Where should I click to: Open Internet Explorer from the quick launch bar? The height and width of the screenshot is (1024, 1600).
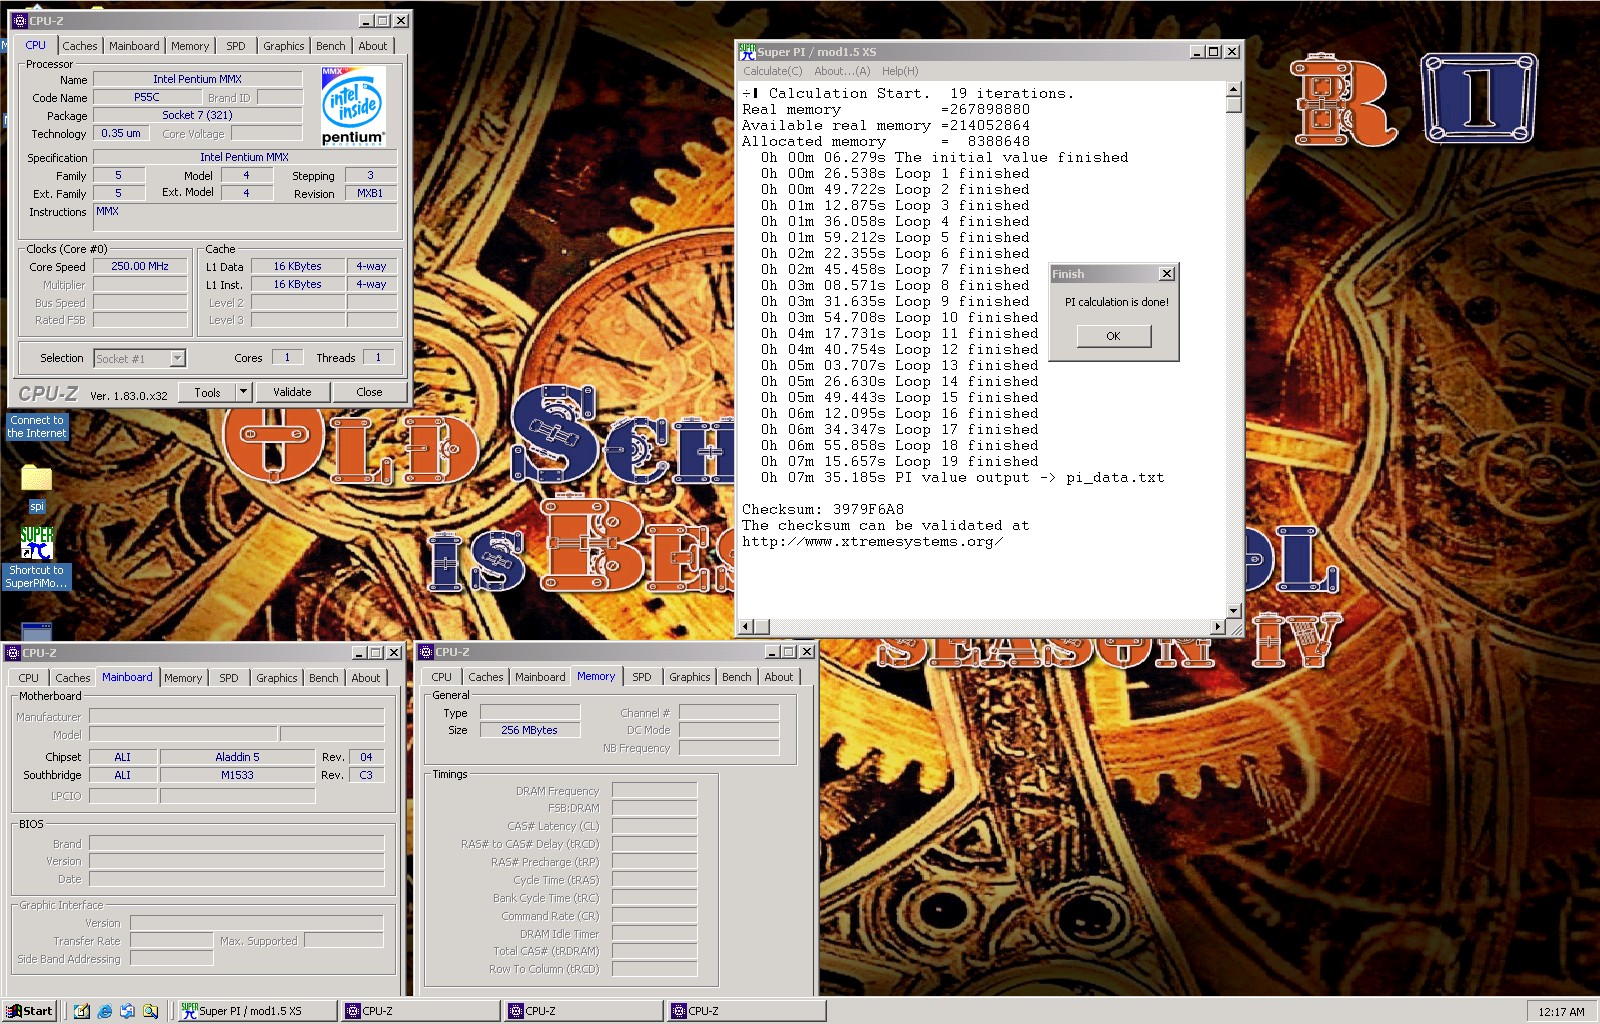(105, 1011)
